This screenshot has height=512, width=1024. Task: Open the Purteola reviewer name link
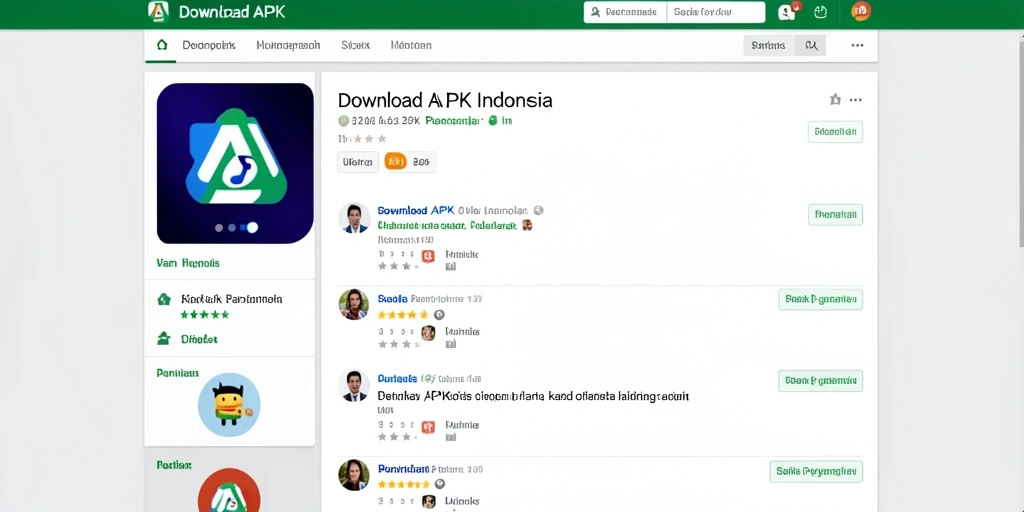[397, 378]
